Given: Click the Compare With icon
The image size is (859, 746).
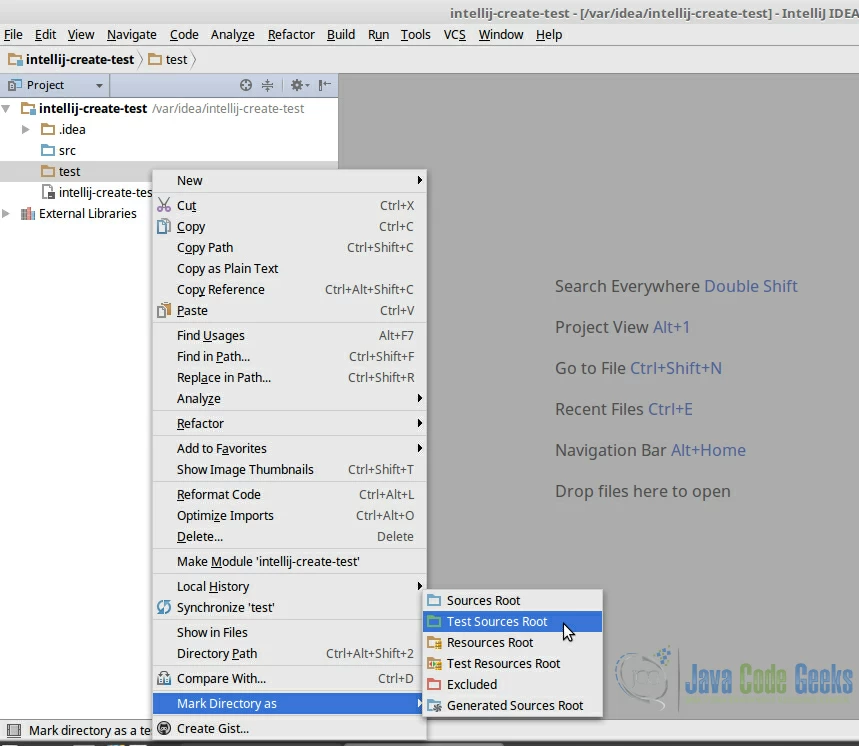Looking at the screenshot, I should click(164, 678).
